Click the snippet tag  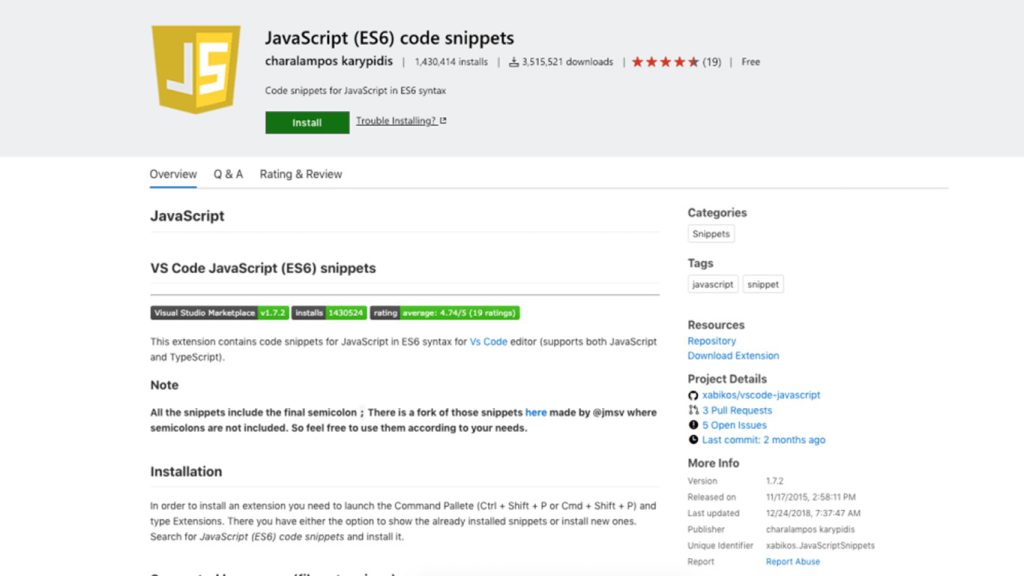coord(763,284)
